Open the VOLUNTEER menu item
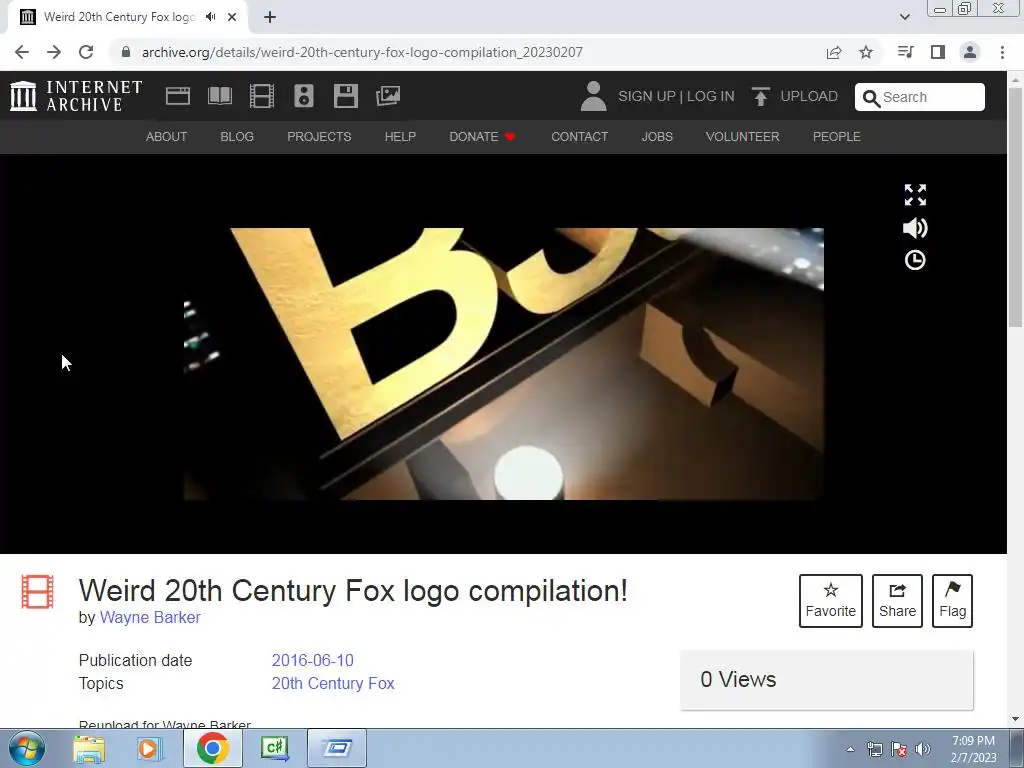The image size is (1024, 768). pyautogui.click(x=743, y=136)
